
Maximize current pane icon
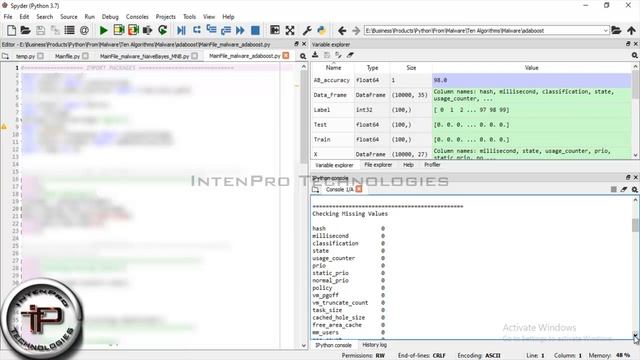275,30
